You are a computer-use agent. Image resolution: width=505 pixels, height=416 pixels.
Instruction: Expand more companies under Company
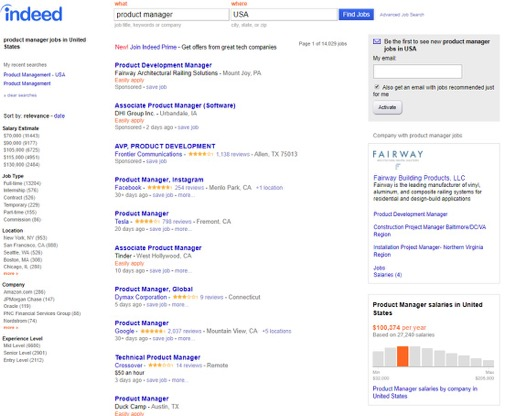point(11,328)
